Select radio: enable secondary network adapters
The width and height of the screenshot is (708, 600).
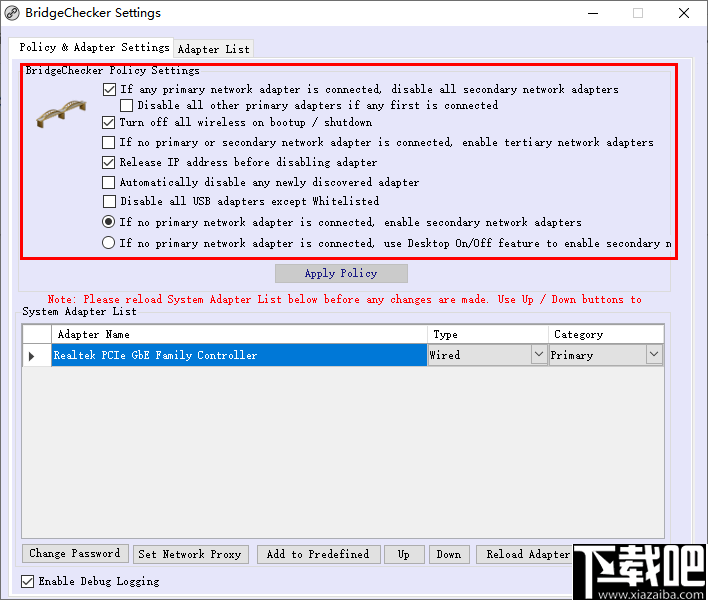coord(108,222)
